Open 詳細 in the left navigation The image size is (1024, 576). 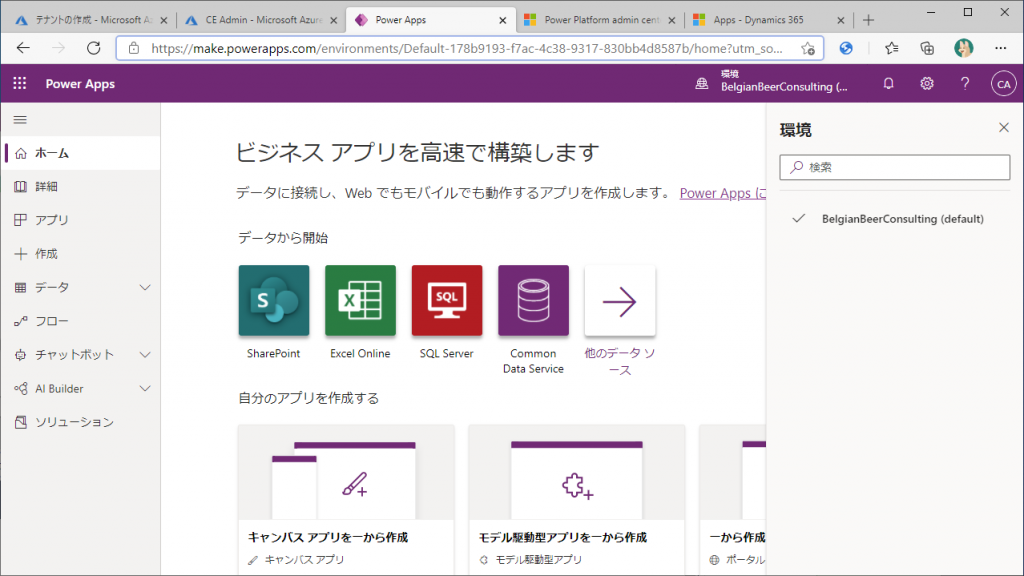click(80, 187)
